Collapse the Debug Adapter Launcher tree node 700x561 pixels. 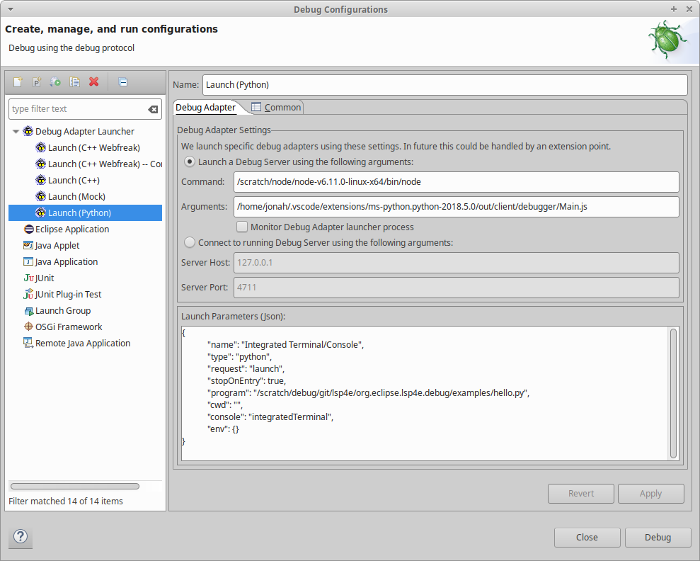coord(15,131)
